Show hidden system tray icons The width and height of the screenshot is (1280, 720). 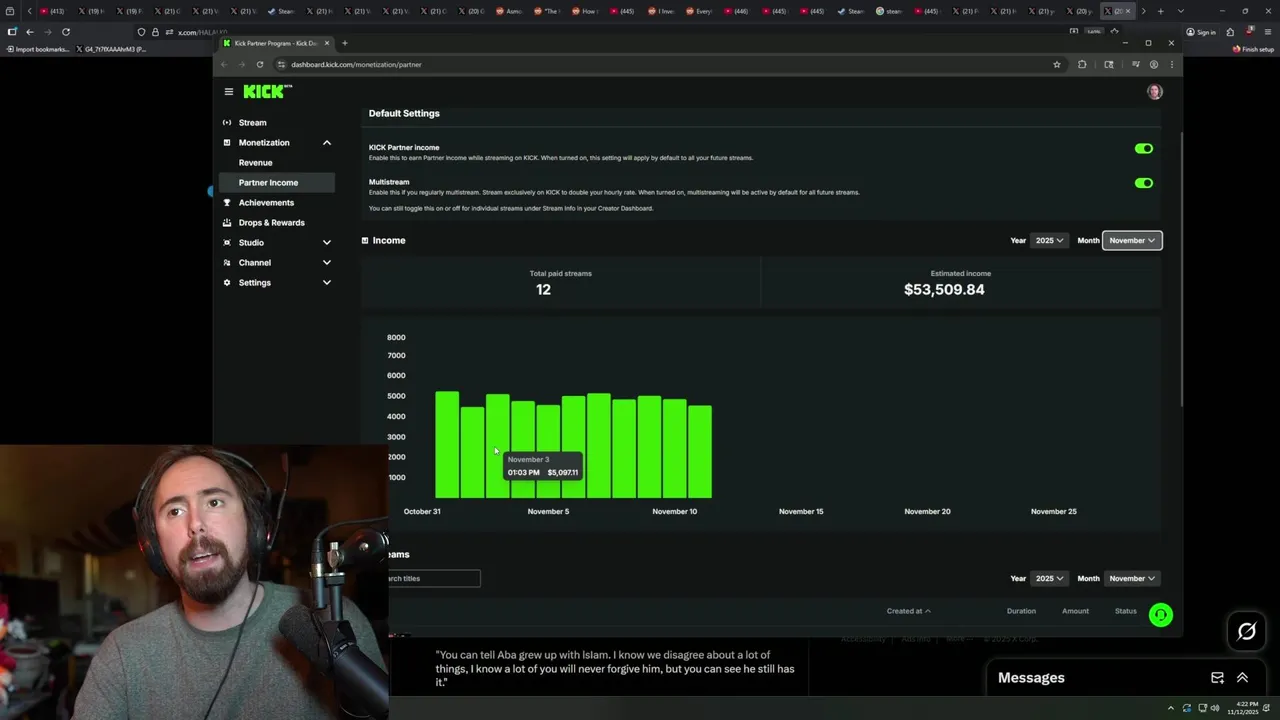(x=1170, y=708)
